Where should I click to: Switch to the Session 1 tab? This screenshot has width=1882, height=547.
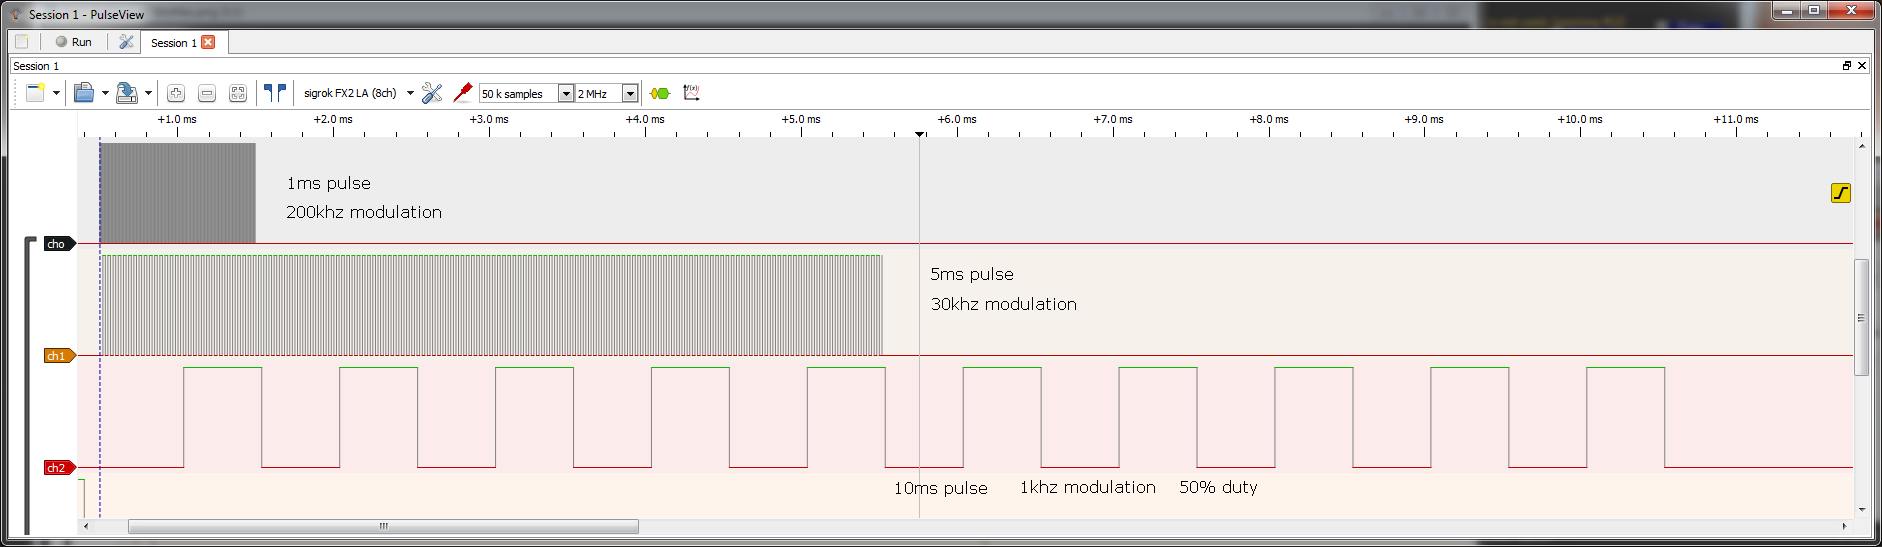tap(173, 43)
